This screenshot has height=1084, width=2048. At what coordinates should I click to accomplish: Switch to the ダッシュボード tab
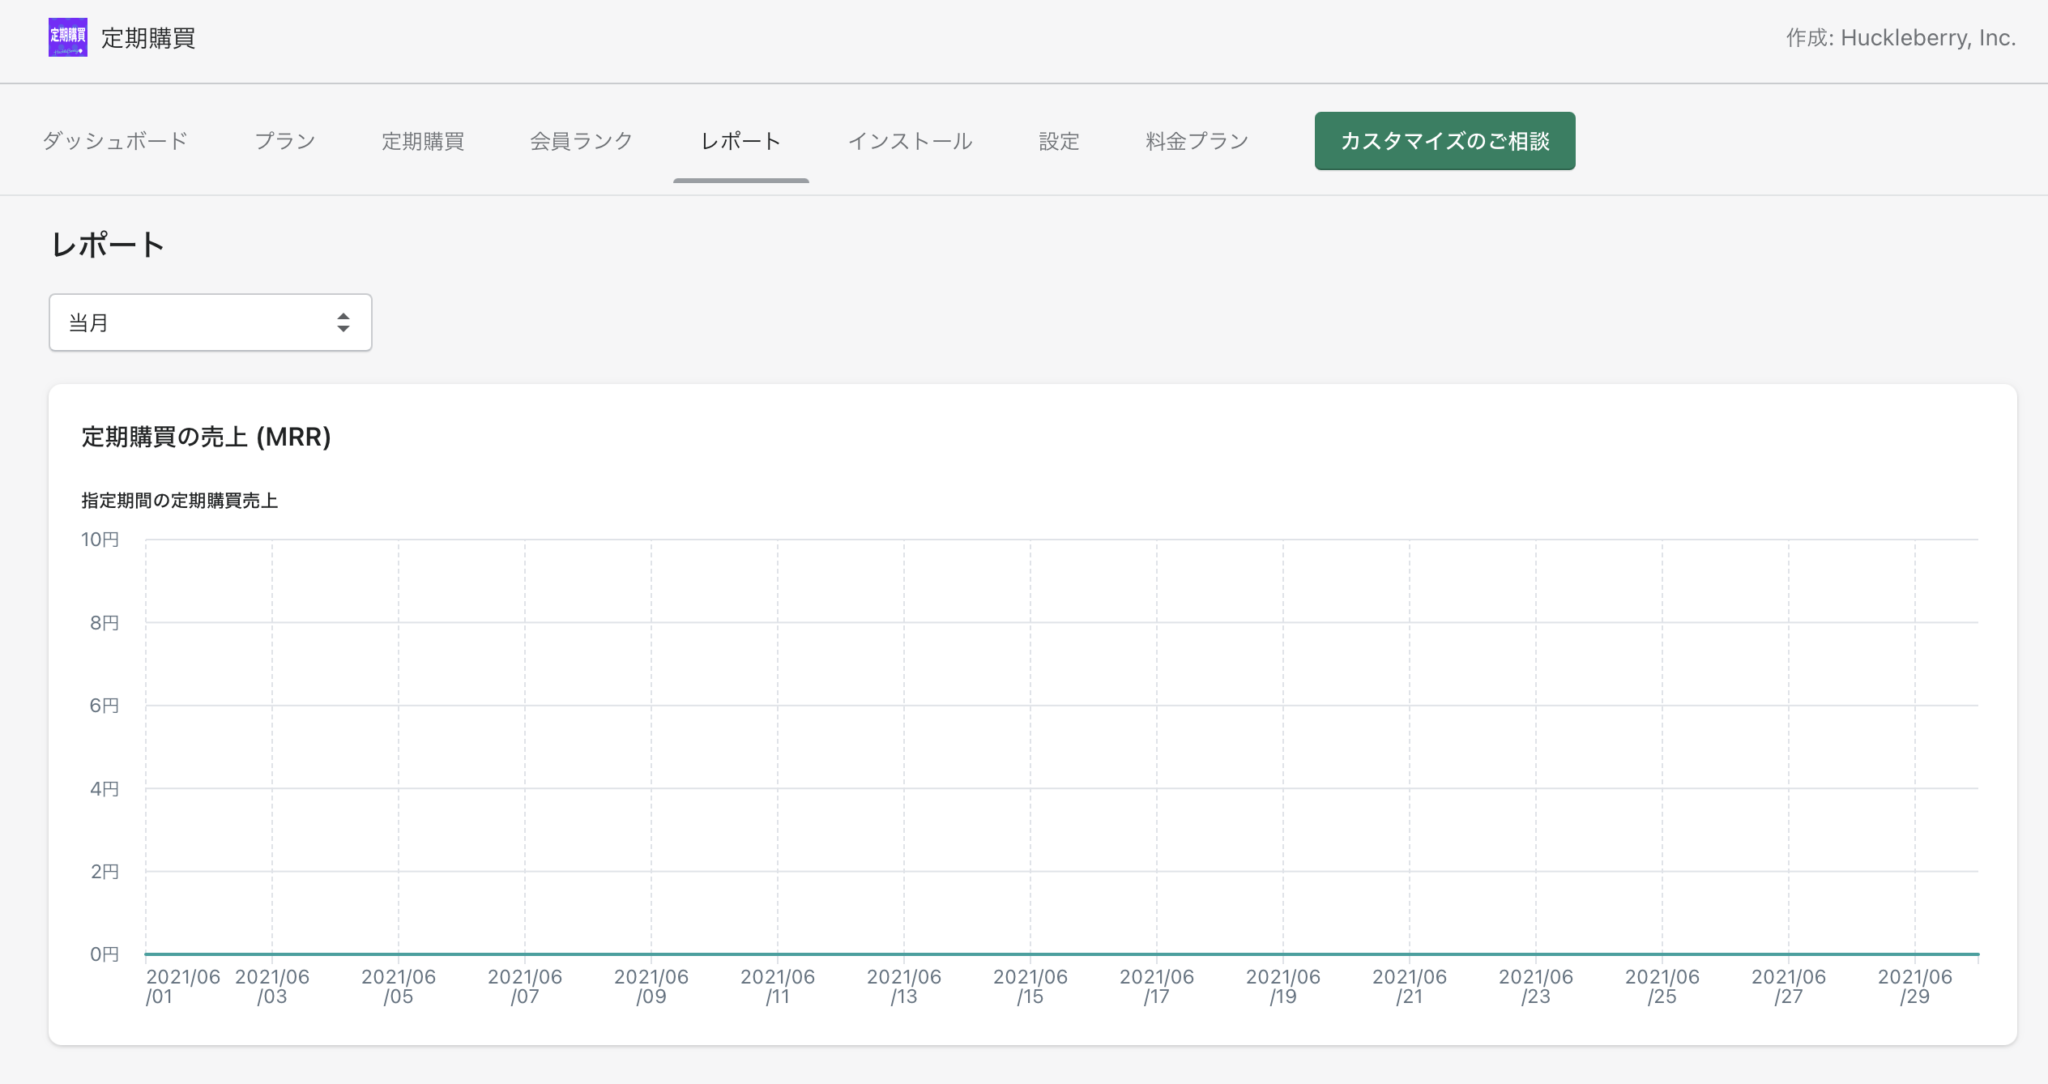pyautogui.click(x=115, y=141)
